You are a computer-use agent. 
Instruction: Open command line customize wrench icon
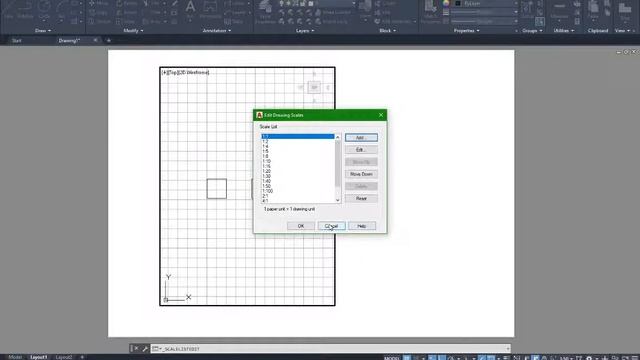(144, 349)
